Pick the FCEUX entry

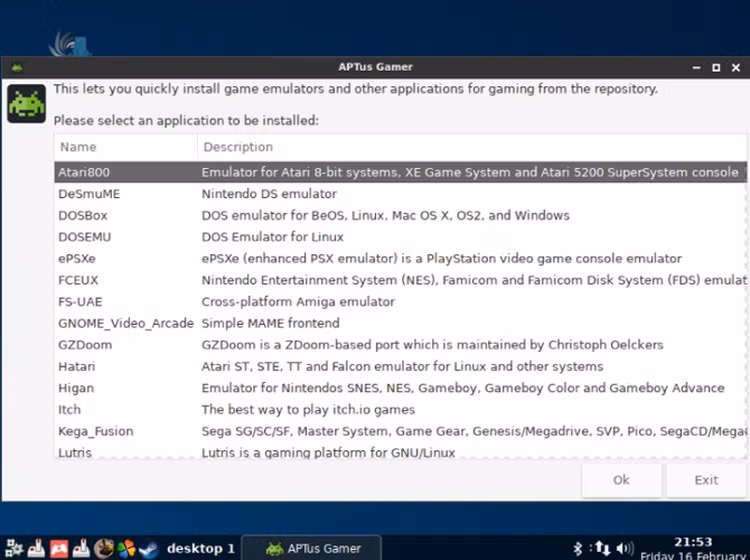400,280
